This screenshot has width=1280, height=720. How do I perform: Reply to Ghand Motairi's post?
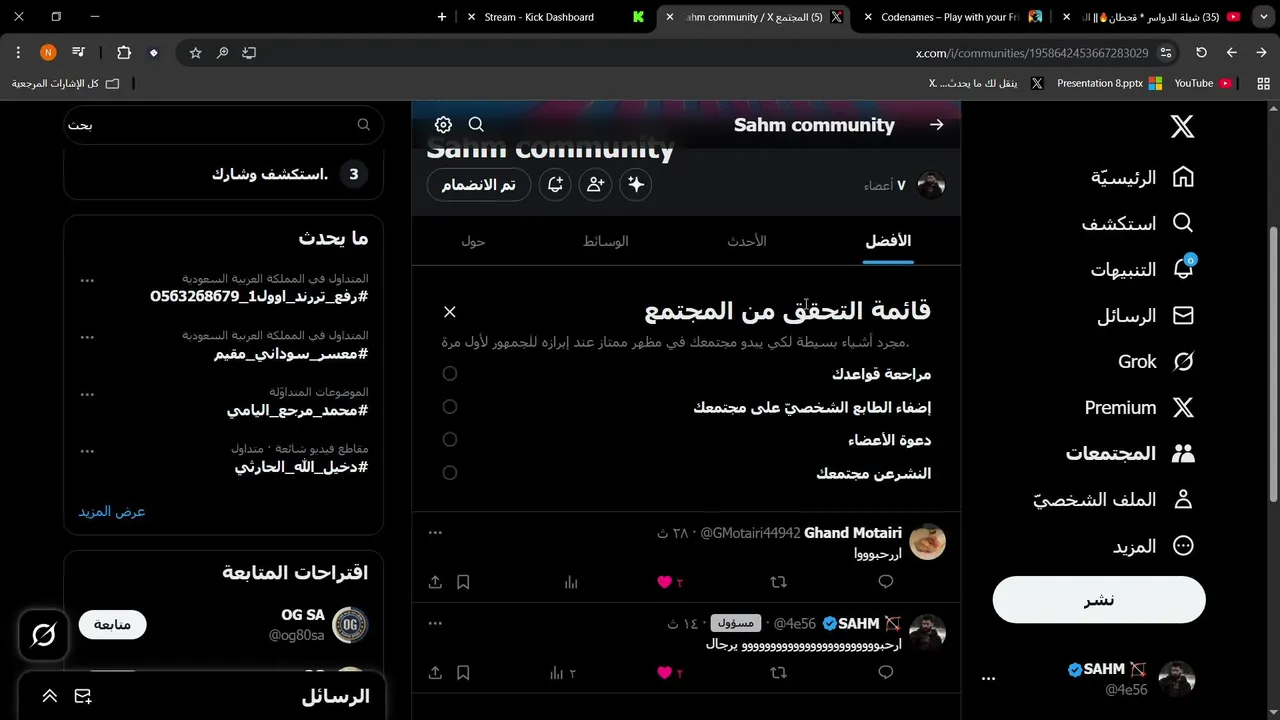[885, 582]
